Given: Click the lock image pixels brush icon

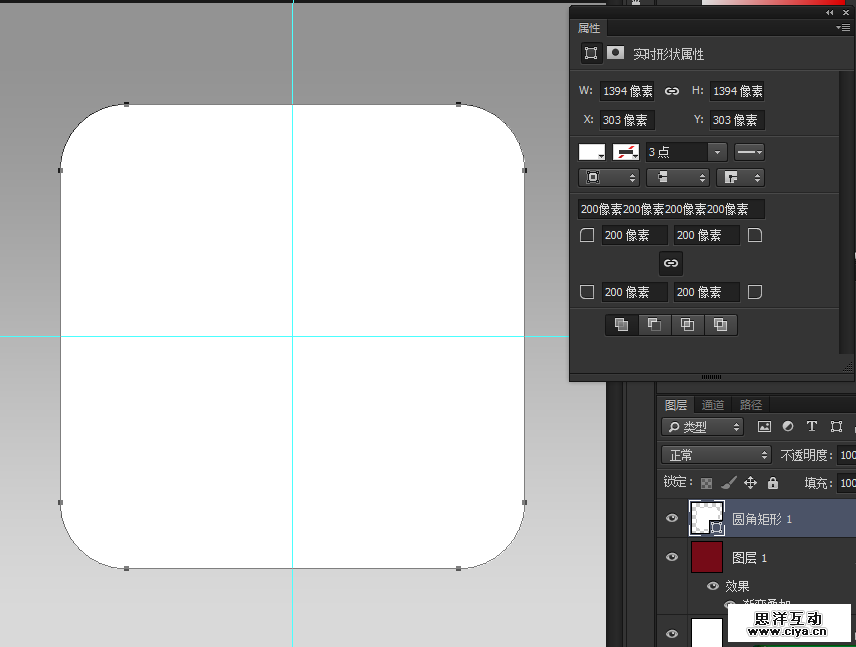Looking at the screenshot, I should [x=729, y=483].
